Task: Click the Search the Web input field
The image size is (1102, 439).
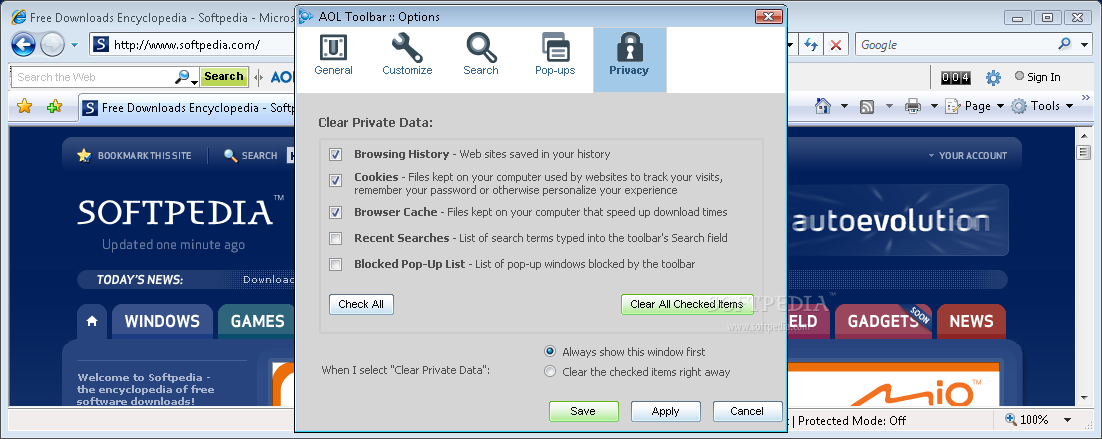Action: (93, 77)
